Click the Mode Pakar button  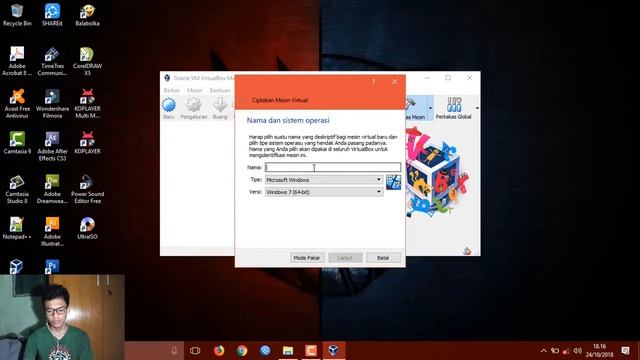tap(307, 258)
